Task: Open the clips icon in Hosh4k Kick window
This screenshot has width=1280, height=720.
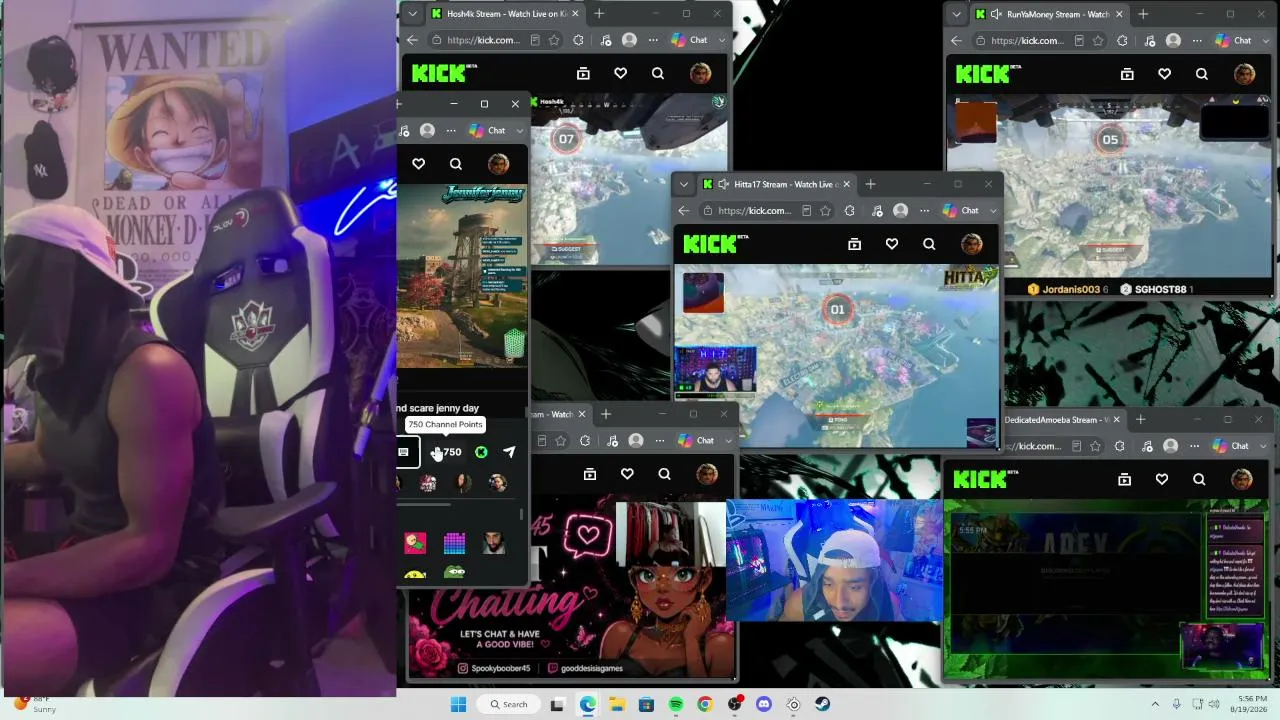Action: pyautogui.click(x=583, y=73)
